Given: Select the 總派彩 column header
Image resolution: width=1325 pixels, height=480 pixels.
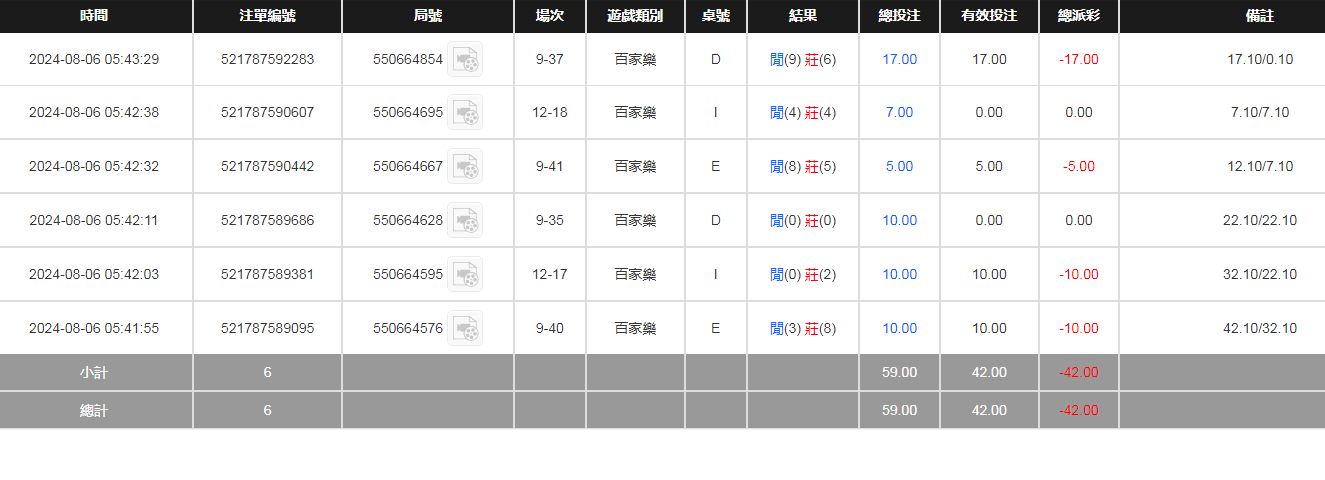Looking at the screenshot, I should click(x=1079, y=16).
